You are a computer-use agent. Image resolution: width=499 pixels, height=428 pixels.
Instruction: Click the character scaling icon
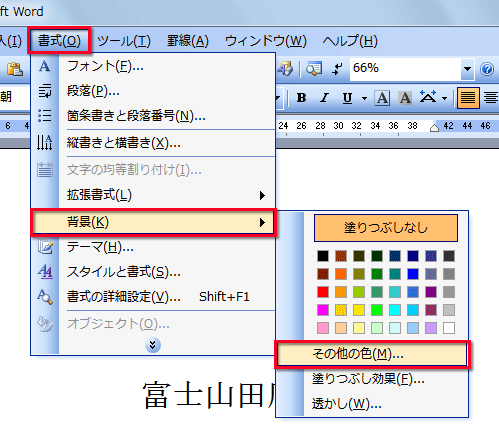428,97
